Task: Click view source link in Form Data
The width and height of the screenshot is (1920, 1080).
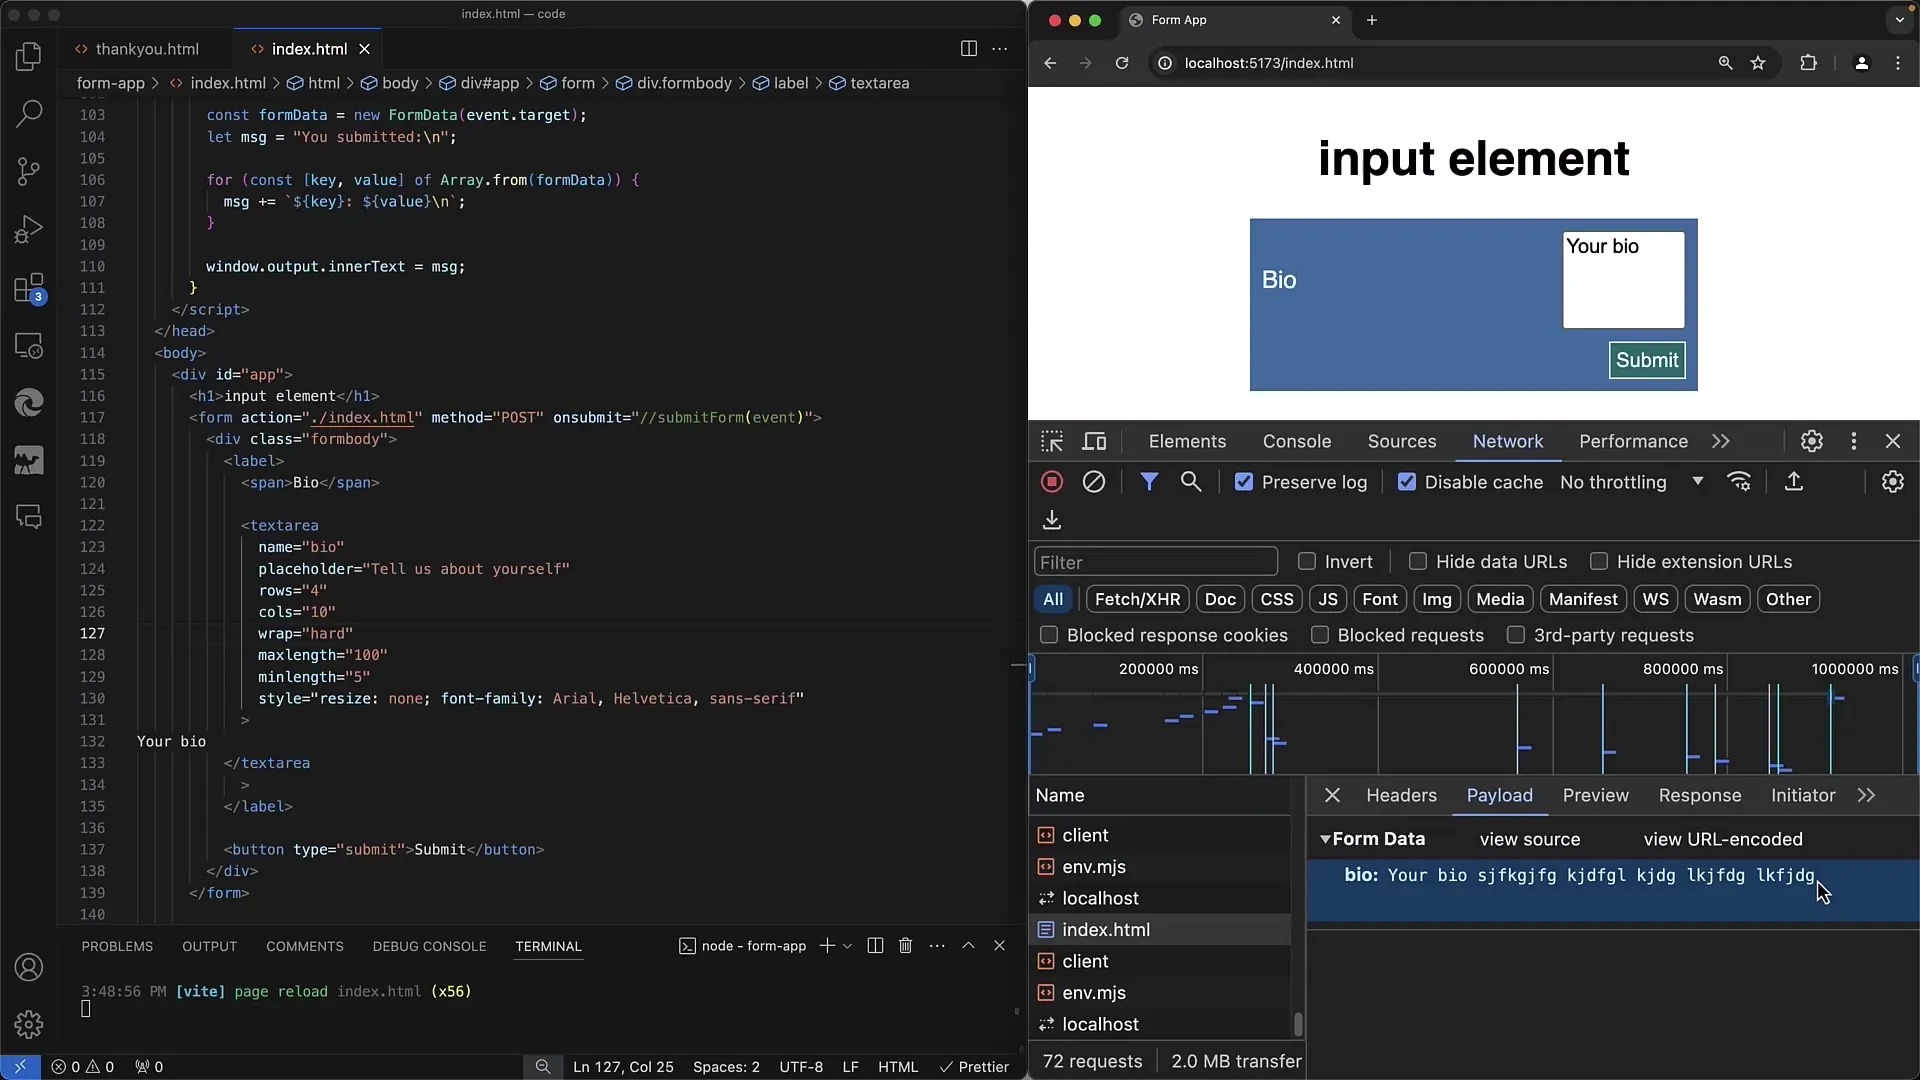Action: click(1530, 839)
